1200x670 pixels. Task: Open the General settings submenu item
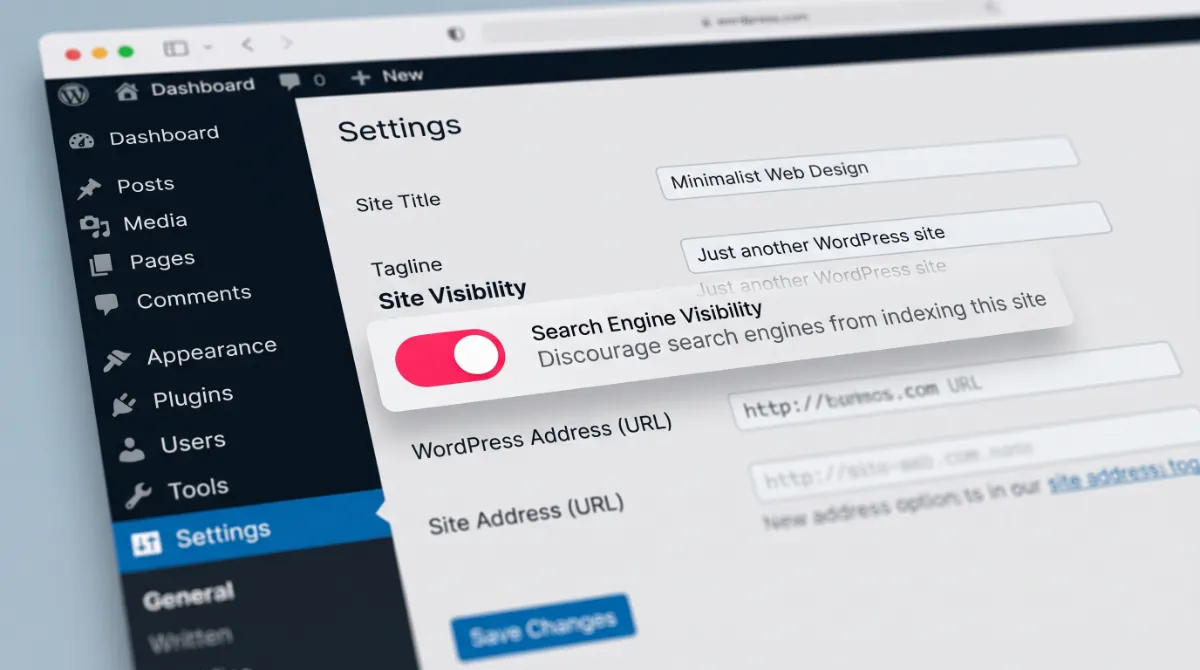tap(188, 598)
